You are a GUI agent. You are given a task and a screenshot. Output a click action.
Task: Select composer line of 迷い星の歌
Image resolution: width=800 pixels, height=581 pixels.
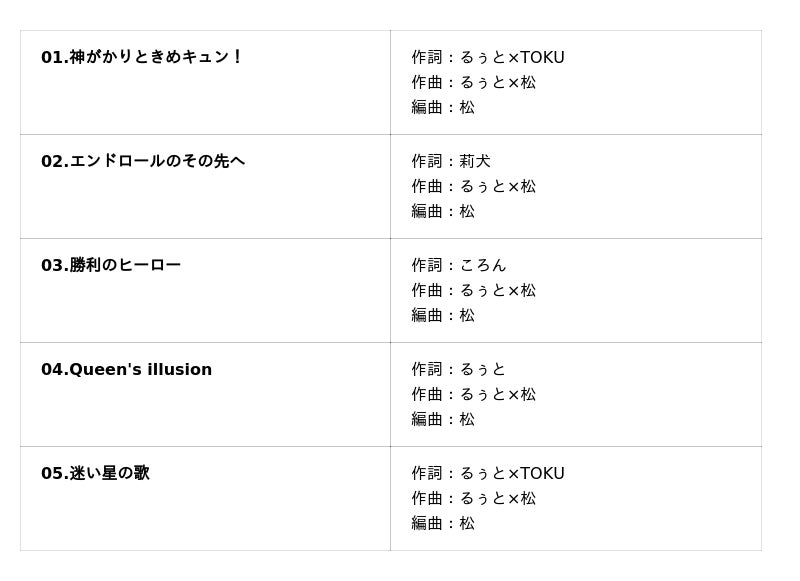(x=474, y=498)
